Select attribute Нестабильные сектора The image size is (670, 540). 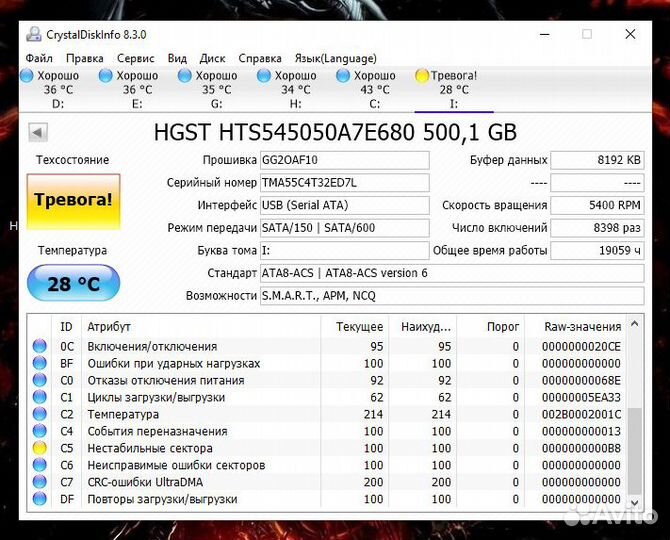[150, 448]
